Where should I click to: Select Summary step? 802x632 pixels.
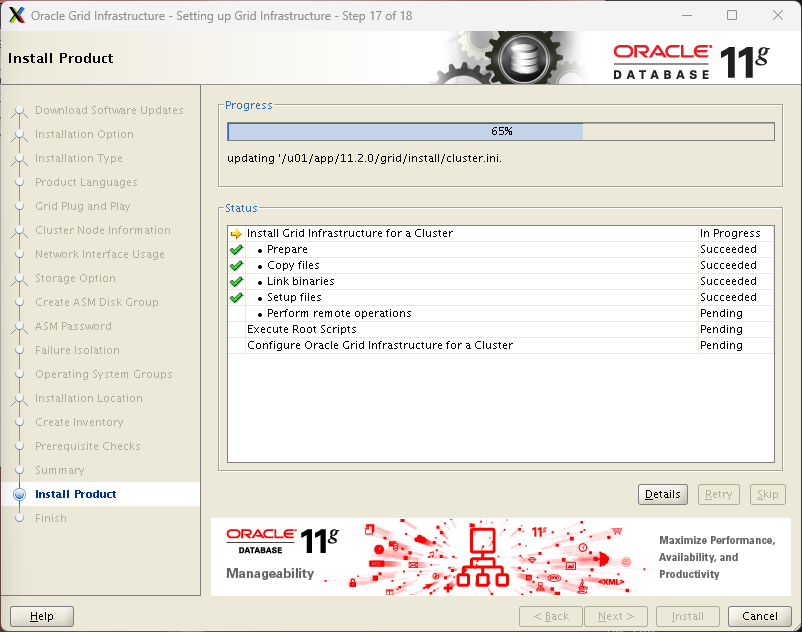(59, 470)
